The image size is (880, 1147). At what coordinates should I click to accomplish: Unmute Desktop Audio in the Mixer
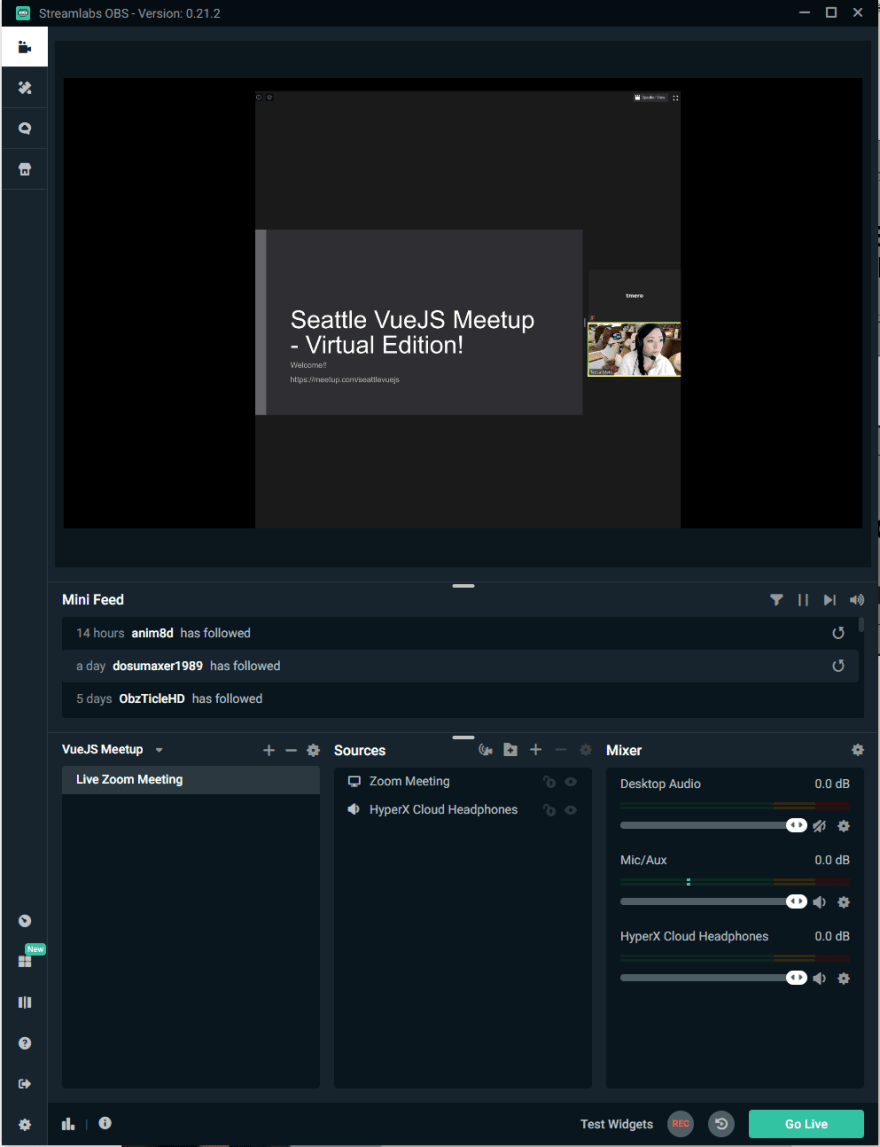(x=819, y=826)
